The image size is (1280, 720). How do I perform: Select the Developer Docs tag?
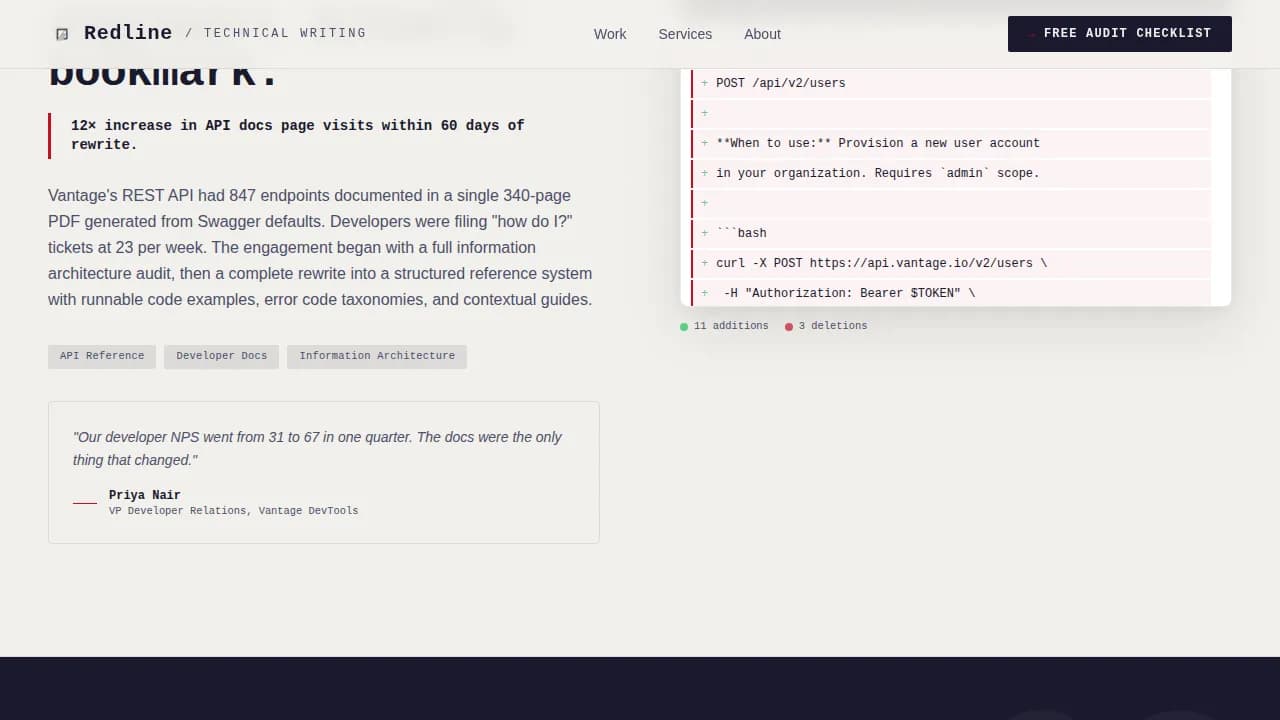pyautogui.click(x=222, y=356)
